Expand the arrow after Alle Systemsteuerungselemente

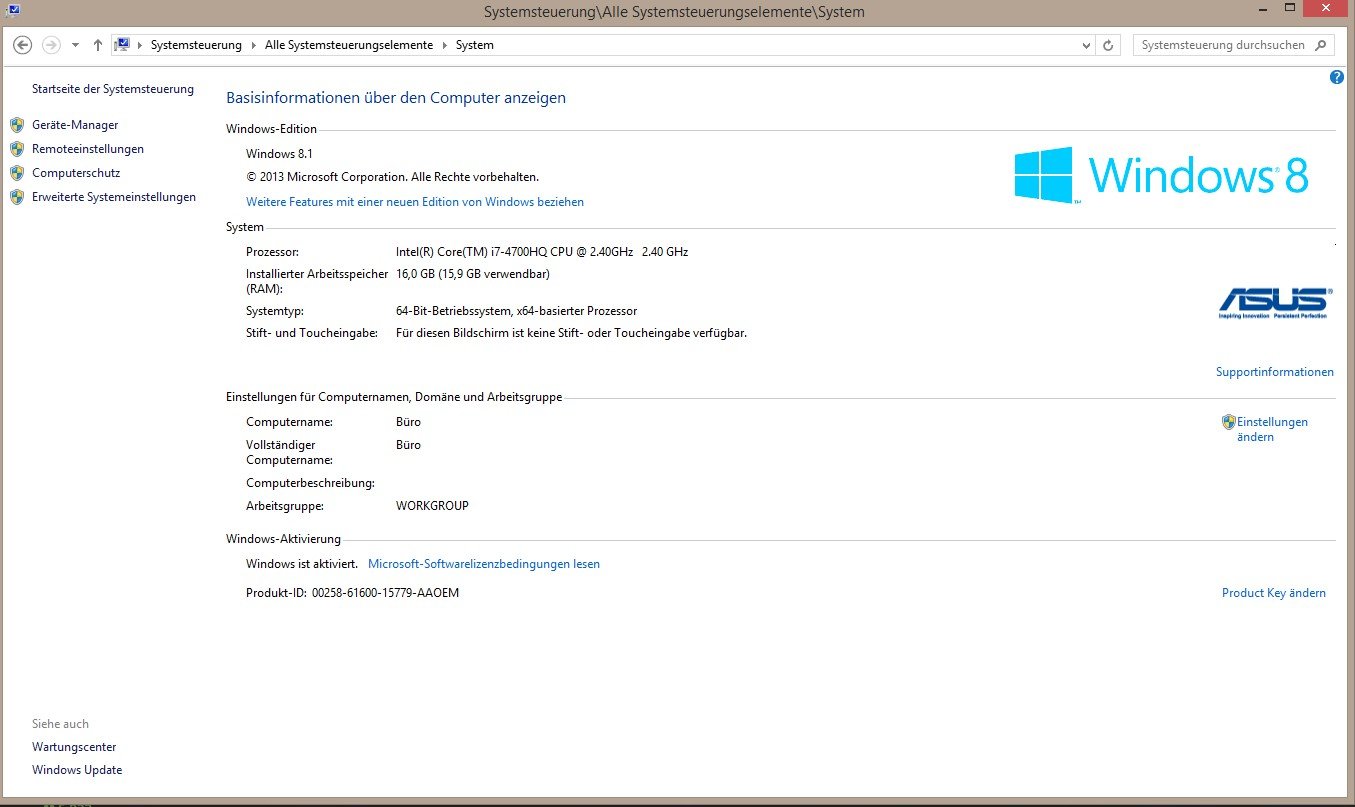click(445, 45)
